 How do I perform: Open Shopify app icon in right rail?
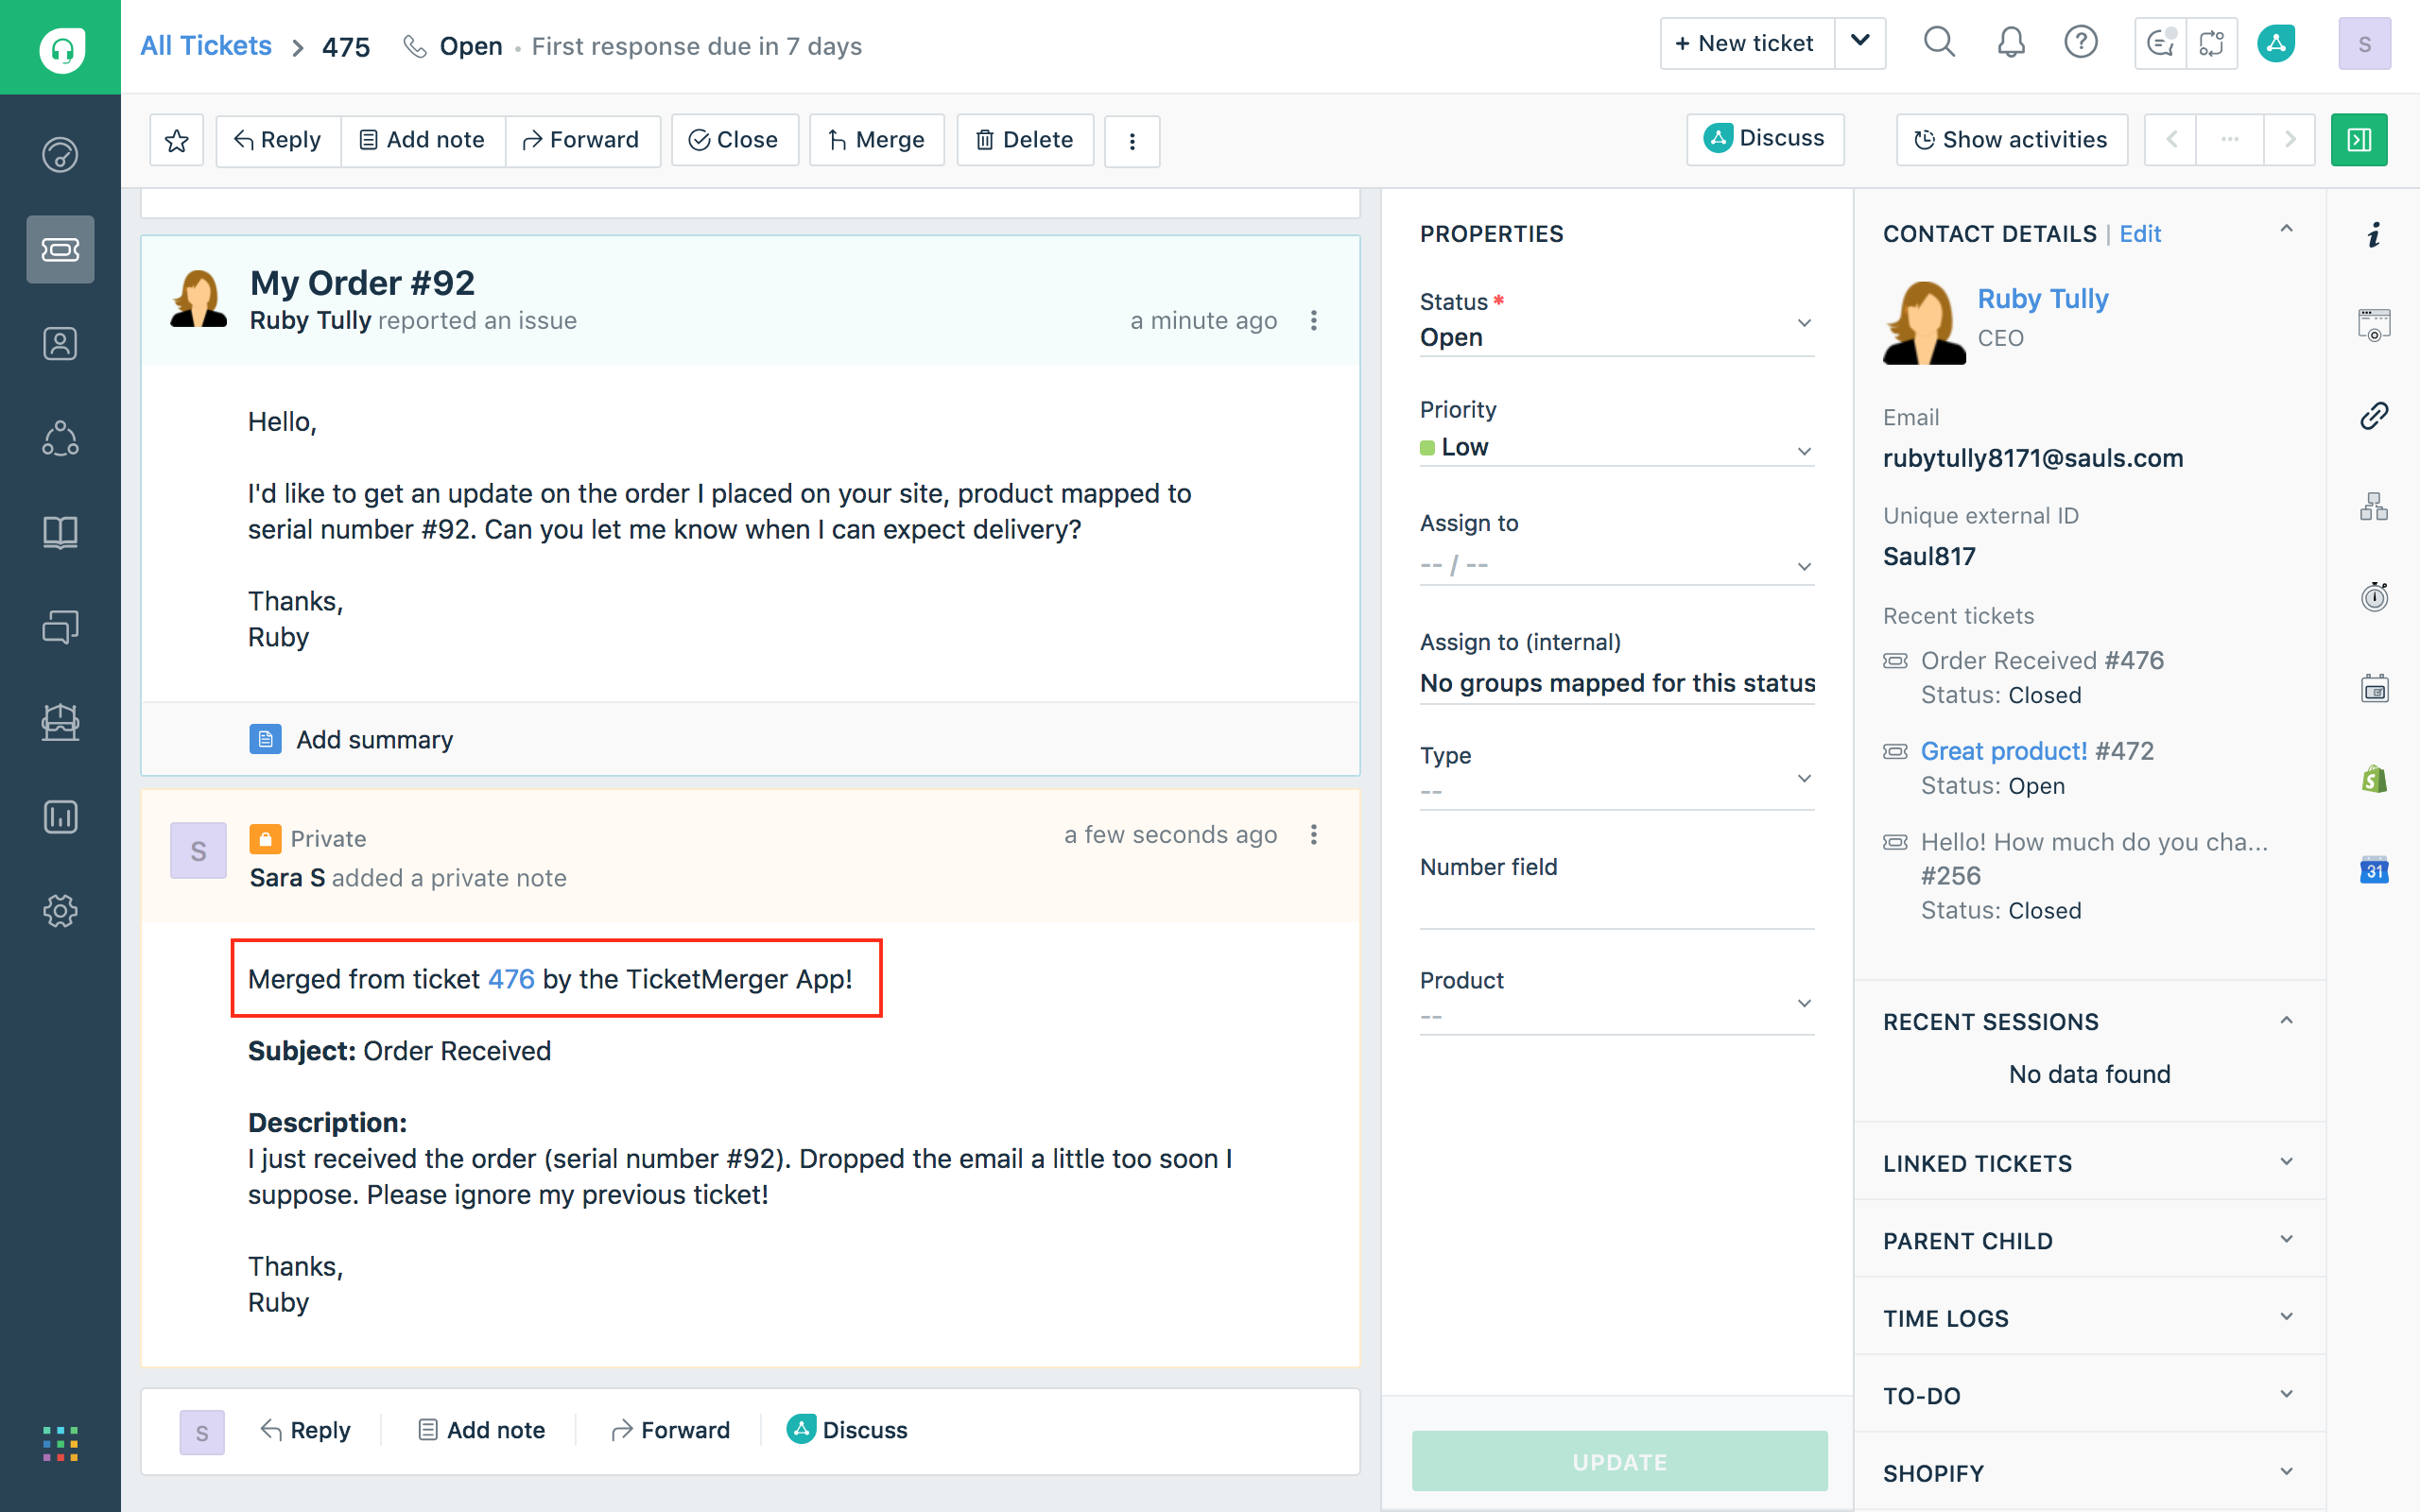[x=2374, y=779]
